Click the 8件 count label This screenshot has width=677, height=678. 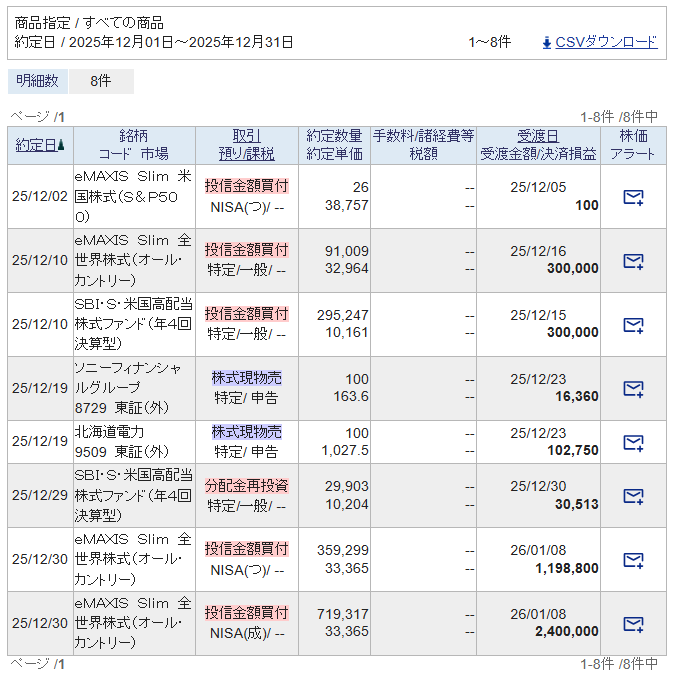coord(100,82)
